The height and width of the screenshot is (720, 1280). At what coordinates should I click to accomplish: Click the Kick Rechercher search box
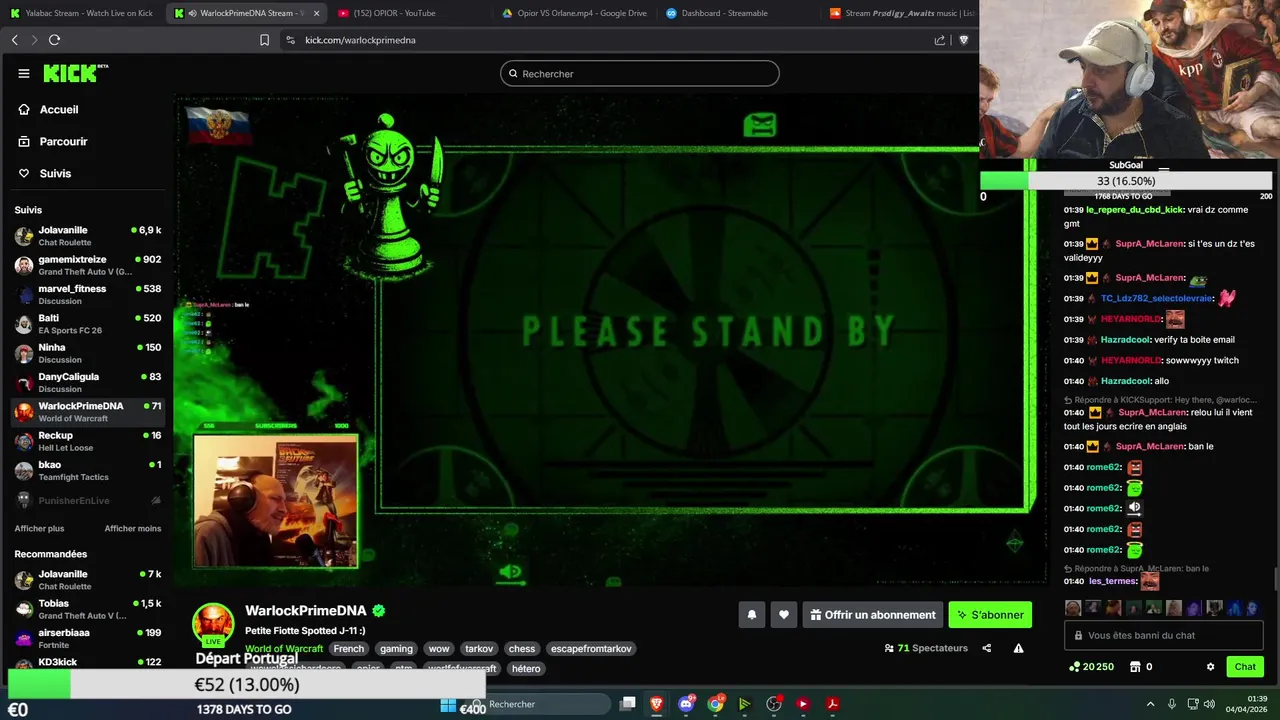click(x=640, y=73)
